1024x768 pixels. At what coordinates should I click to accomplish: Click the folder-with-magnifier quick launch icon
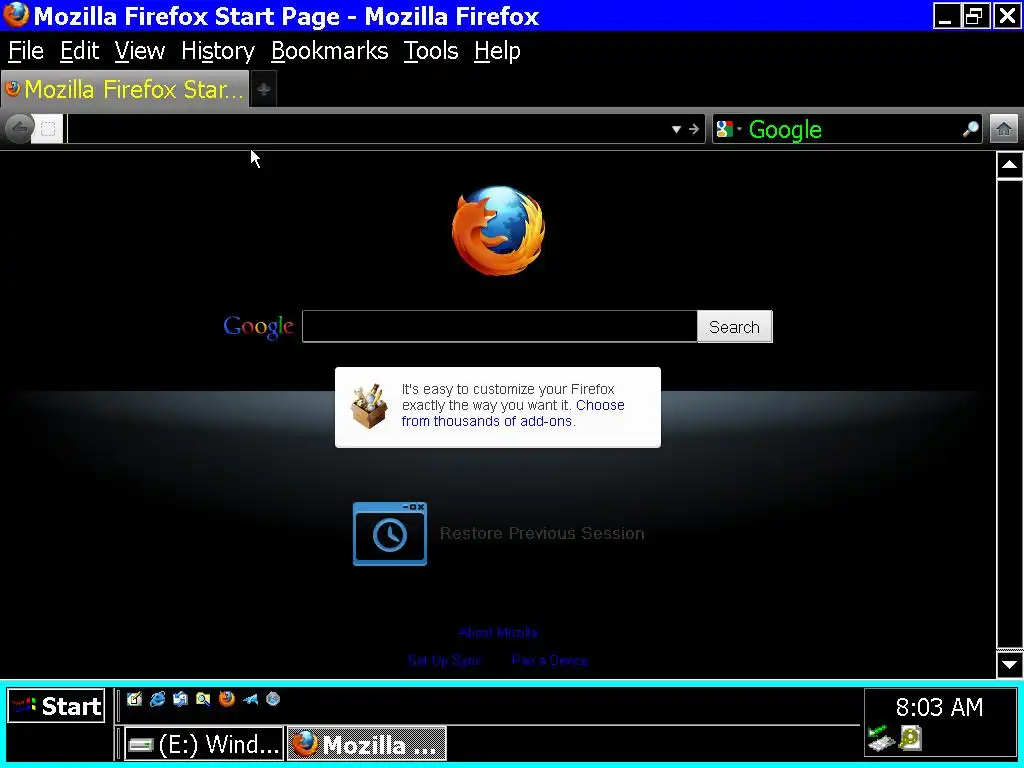tap(203, 699)
